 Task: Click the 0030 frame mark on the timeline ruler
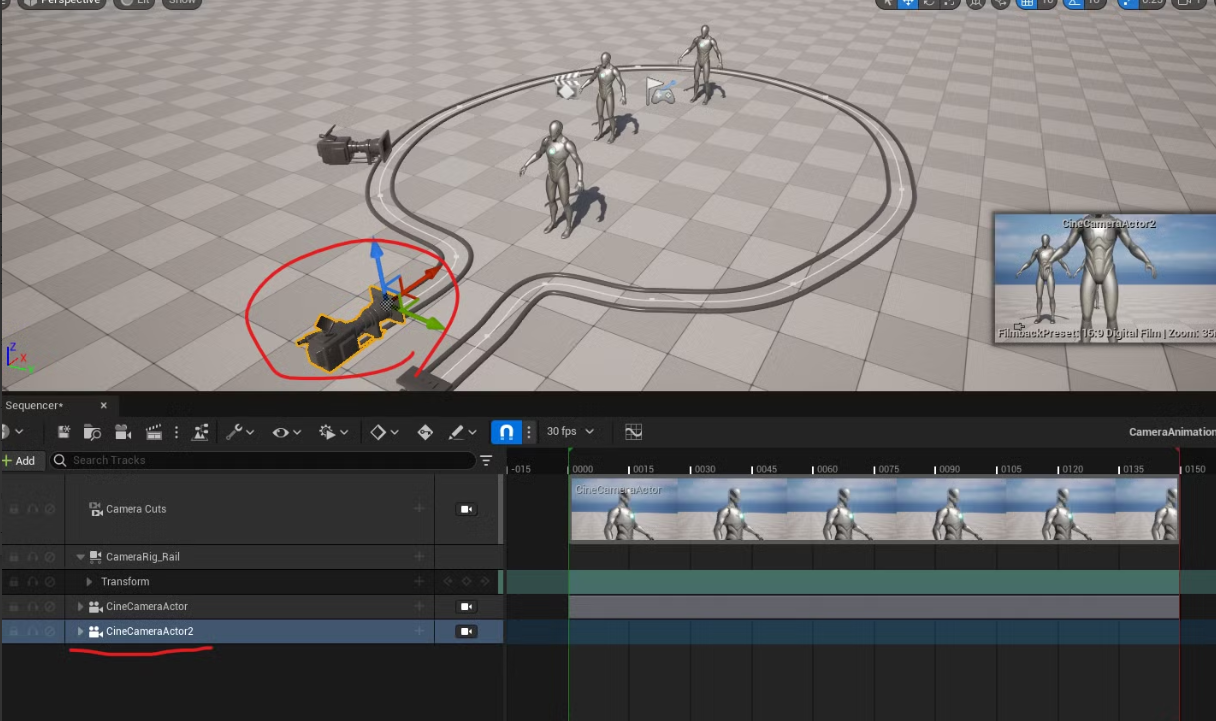point(705,469)
